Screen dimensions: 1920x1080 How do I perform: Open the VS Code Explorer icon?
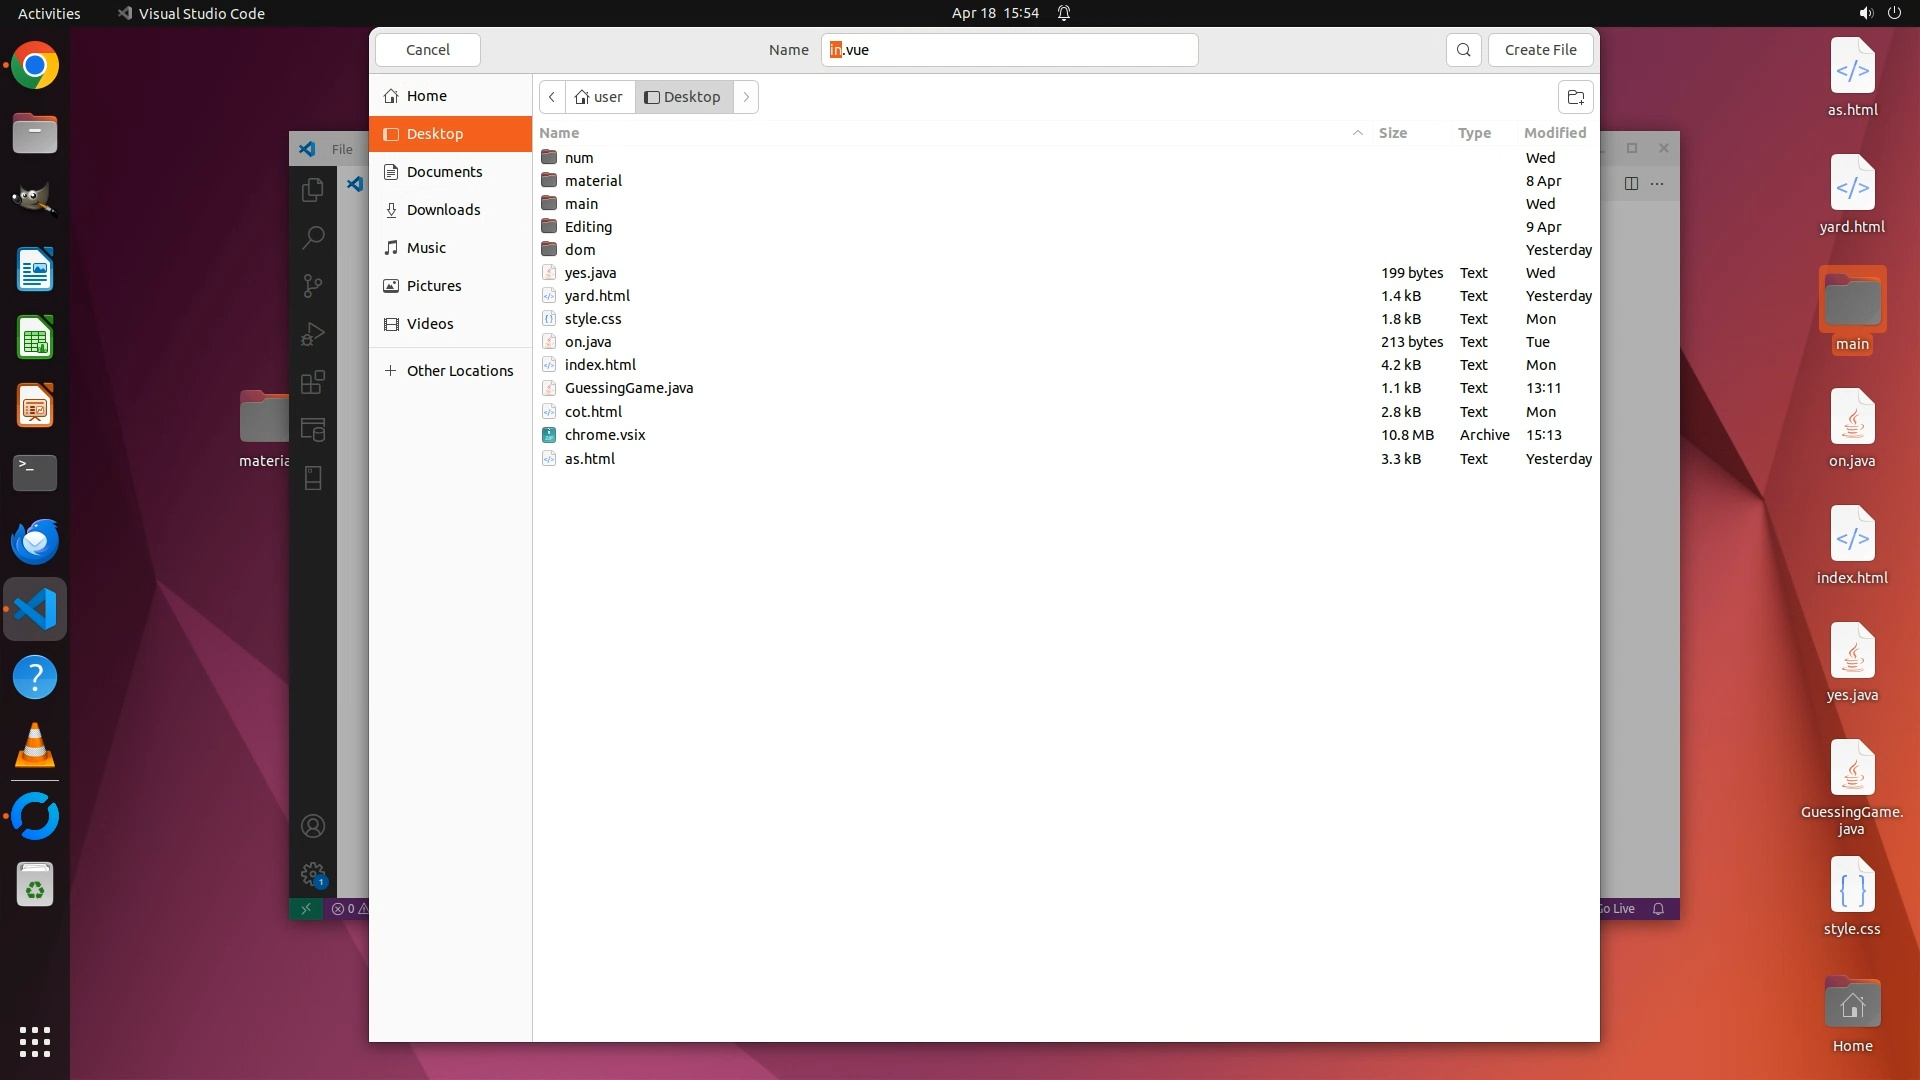coord(313,189)
